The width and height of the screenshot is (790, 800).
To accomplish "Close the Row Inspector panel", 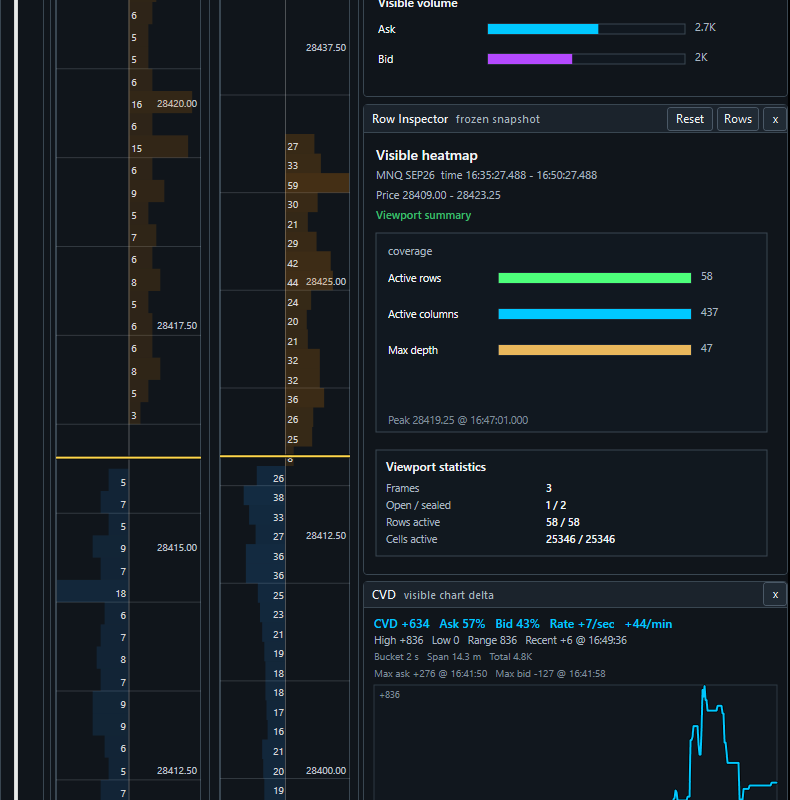I will click(x=775, y=119).
